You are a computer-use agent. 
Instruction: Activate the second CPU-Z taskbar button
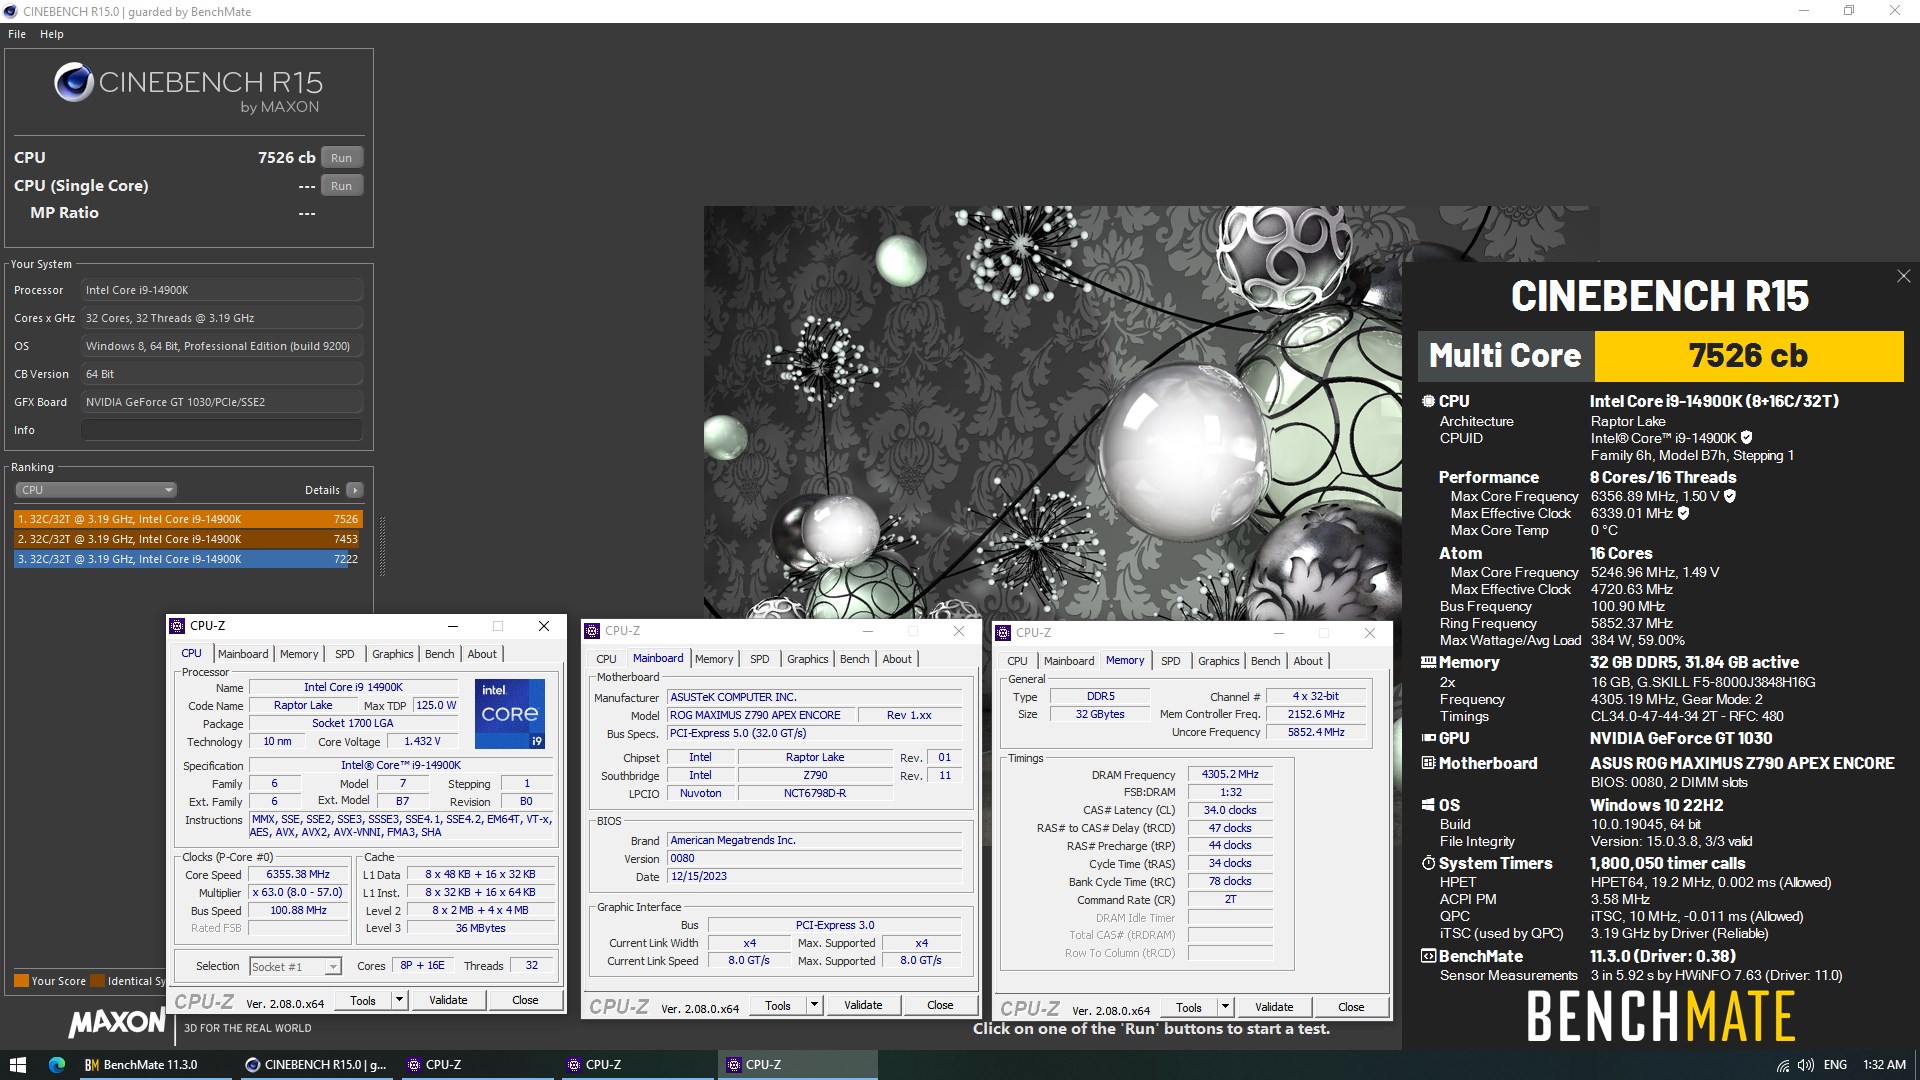pos(636,1065)
